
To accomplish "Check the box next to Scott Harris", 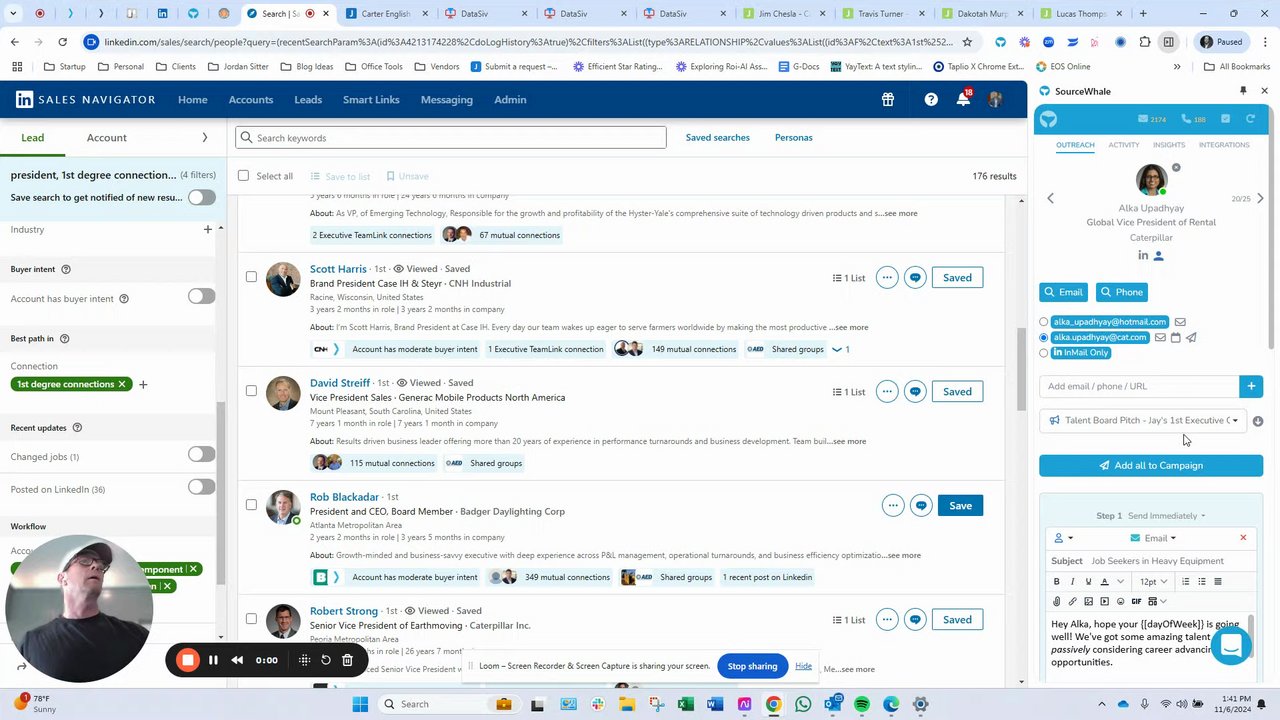I will 251,277.
